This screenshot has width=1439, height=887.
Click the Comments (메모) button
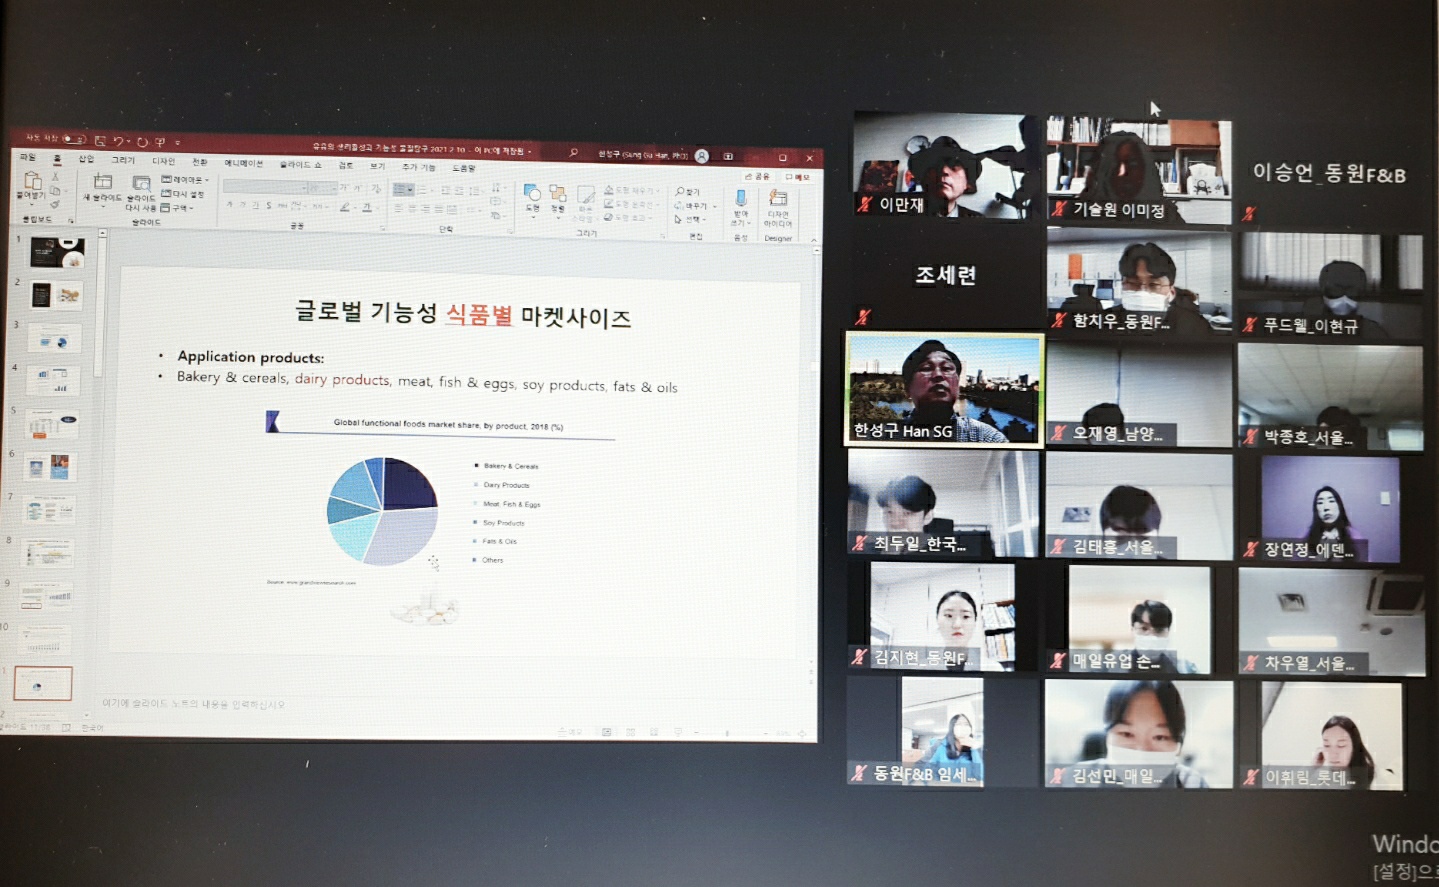click(x=797, y=177)
